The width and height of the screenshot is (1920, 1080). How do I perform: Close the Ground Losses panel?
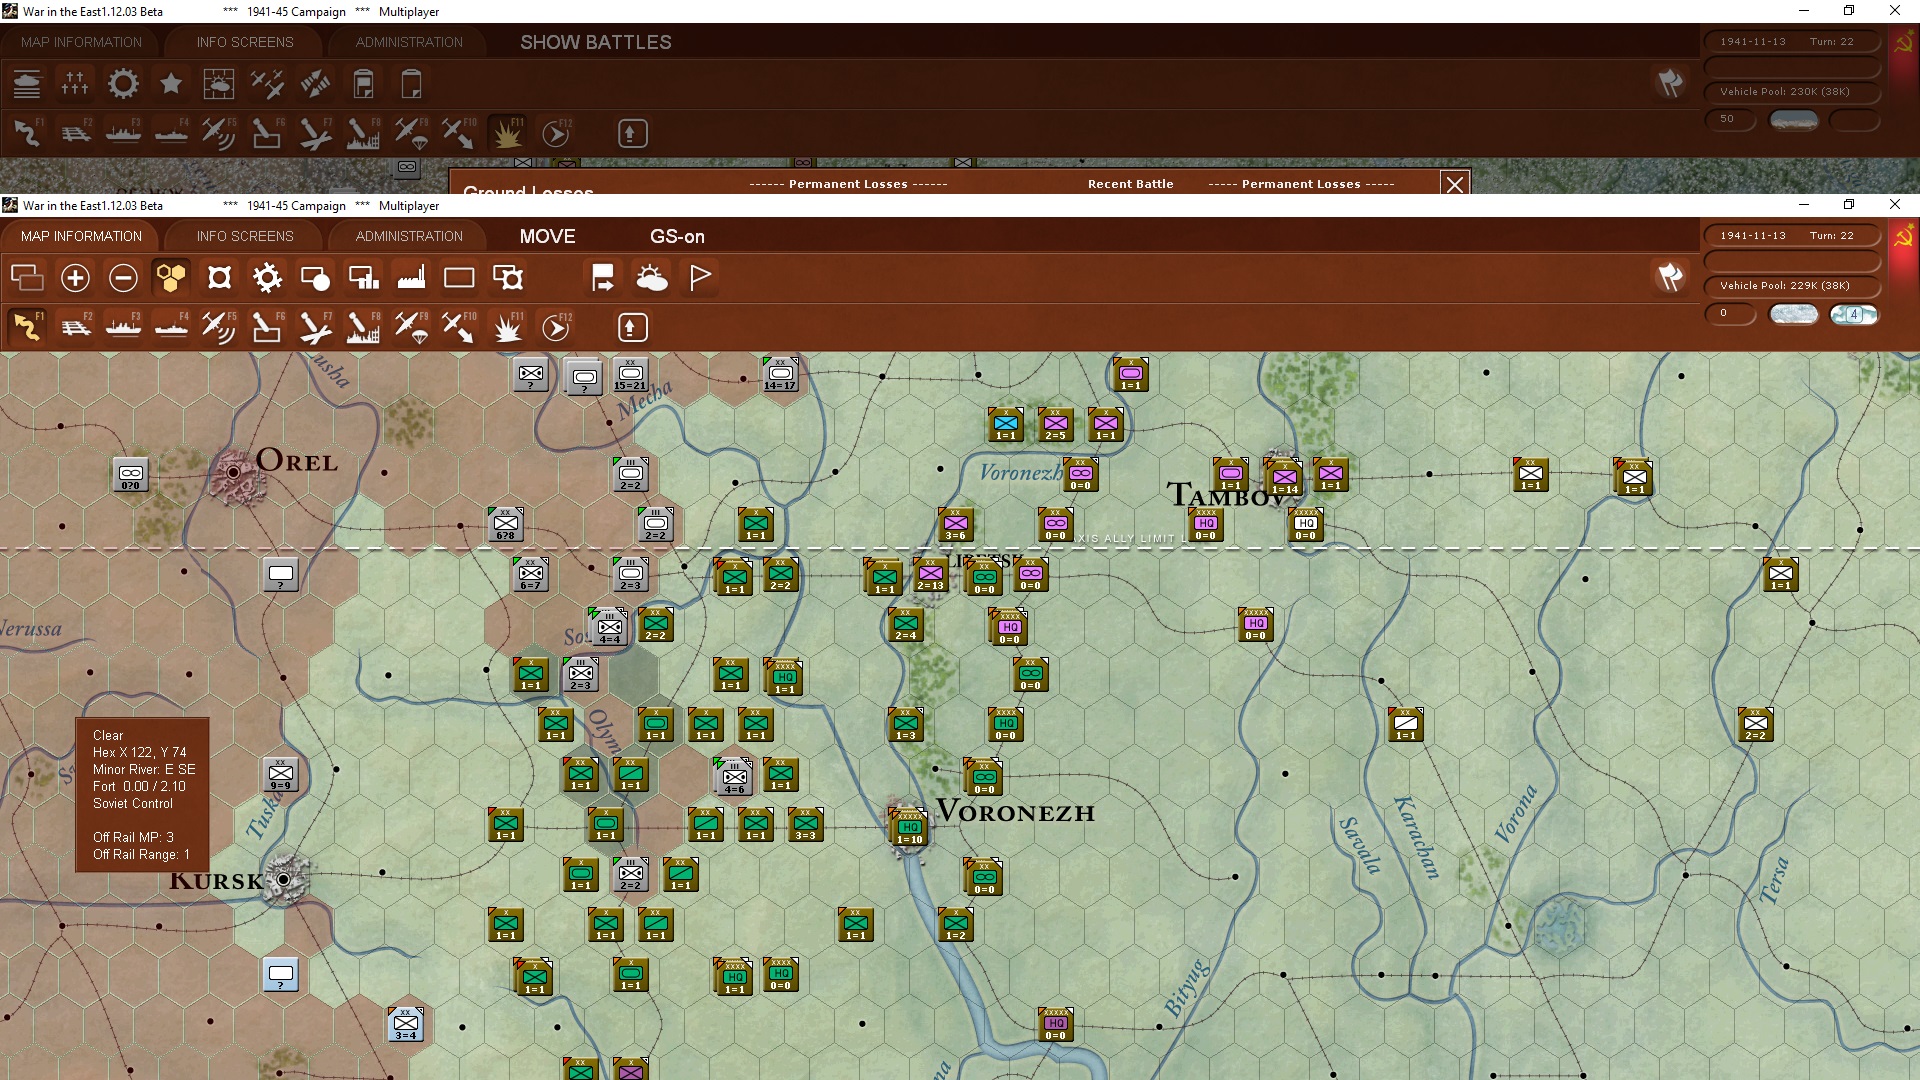click(x=1455, y=183)
